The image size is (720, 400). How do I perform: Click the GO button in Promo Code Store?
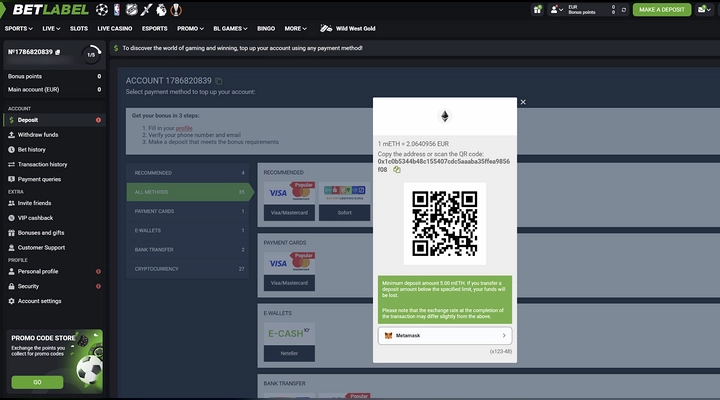coord(37,382)
